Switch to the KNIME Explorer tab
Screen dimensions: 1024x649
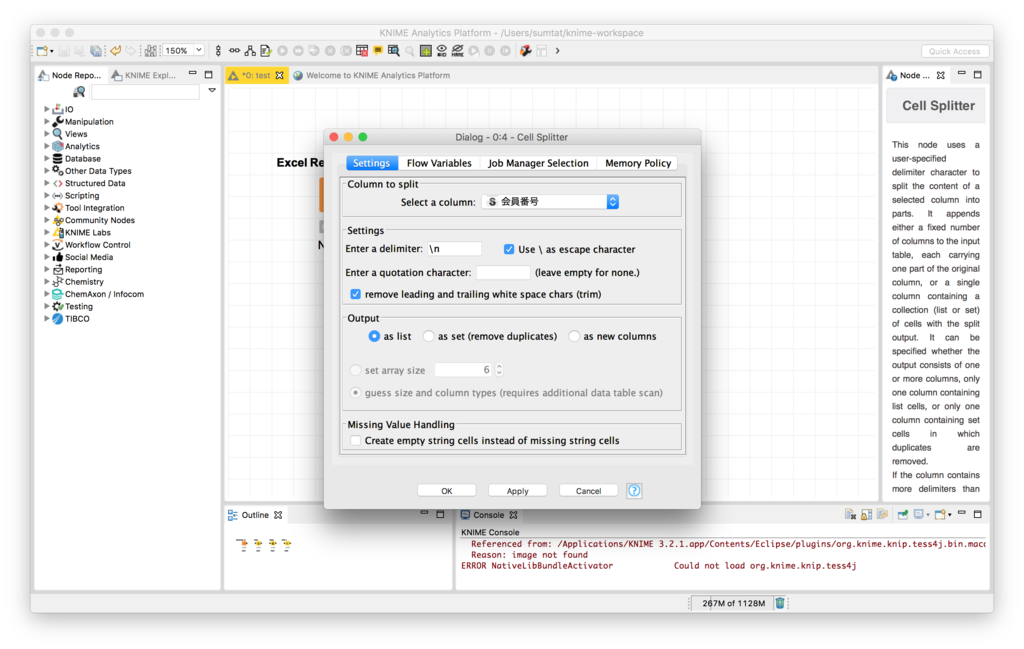tap(144, 76)
